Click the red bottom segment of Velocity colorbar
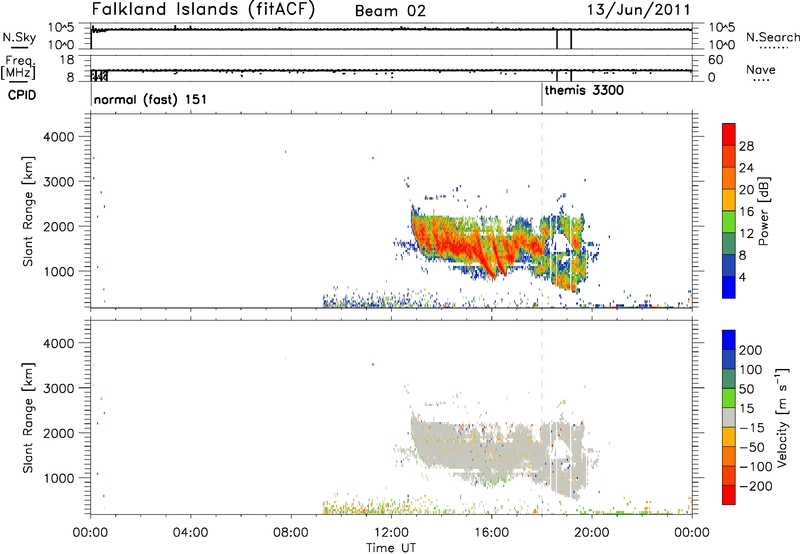 729,495
